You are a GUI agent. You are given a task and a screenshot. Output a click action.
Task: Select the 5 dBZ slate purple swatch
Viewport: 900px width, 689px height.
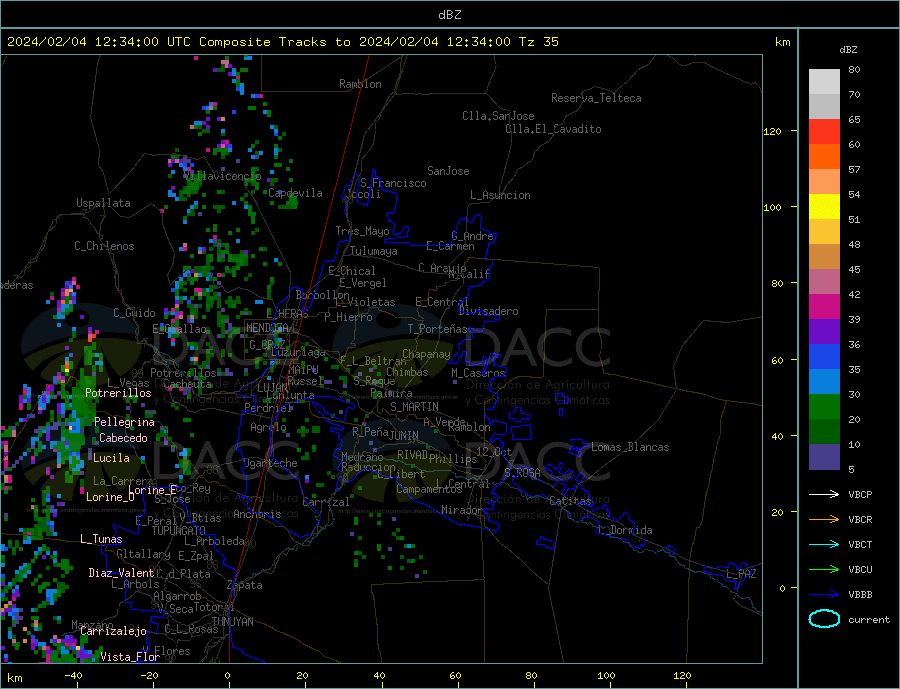click(824, 457)
